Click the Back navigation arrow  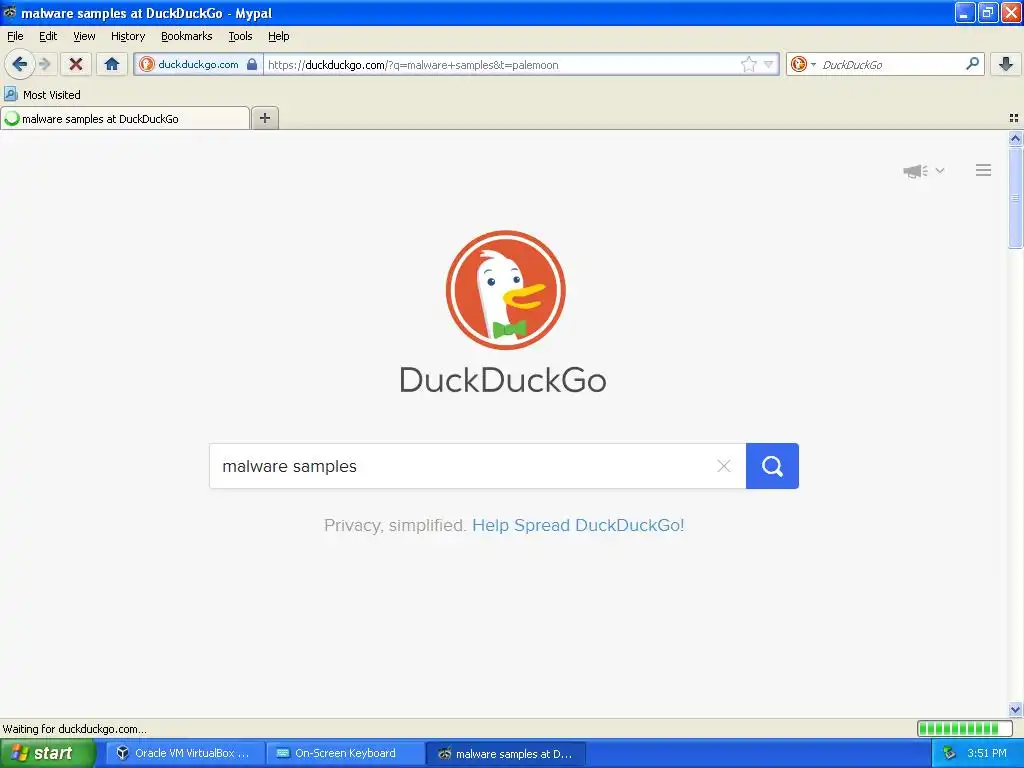click(x=19, y=64)
